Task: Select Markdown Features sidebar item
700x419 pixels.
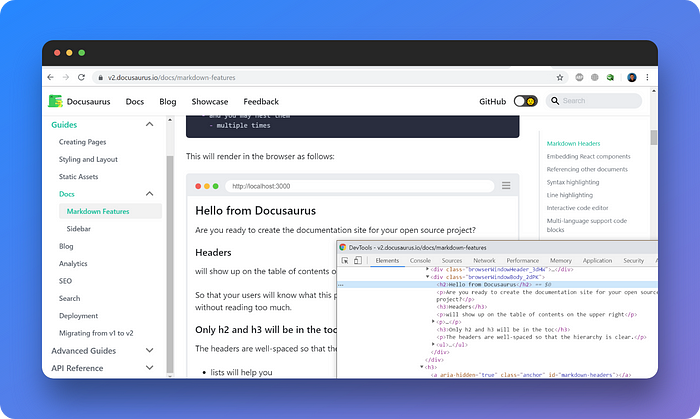Action: [110, 211]
